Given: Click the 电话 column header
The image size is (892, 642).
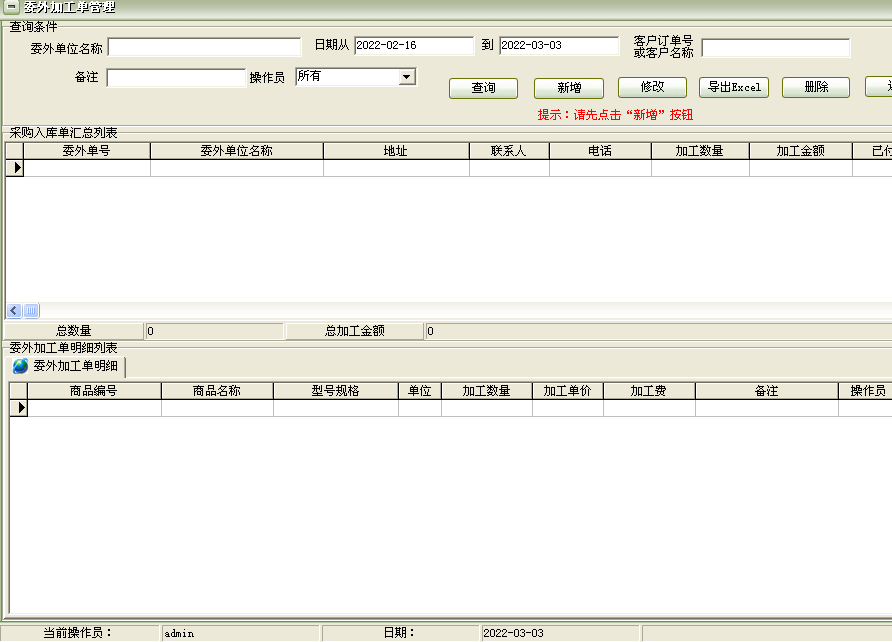Looking at the screenshot, I should [x=600, y=151].
